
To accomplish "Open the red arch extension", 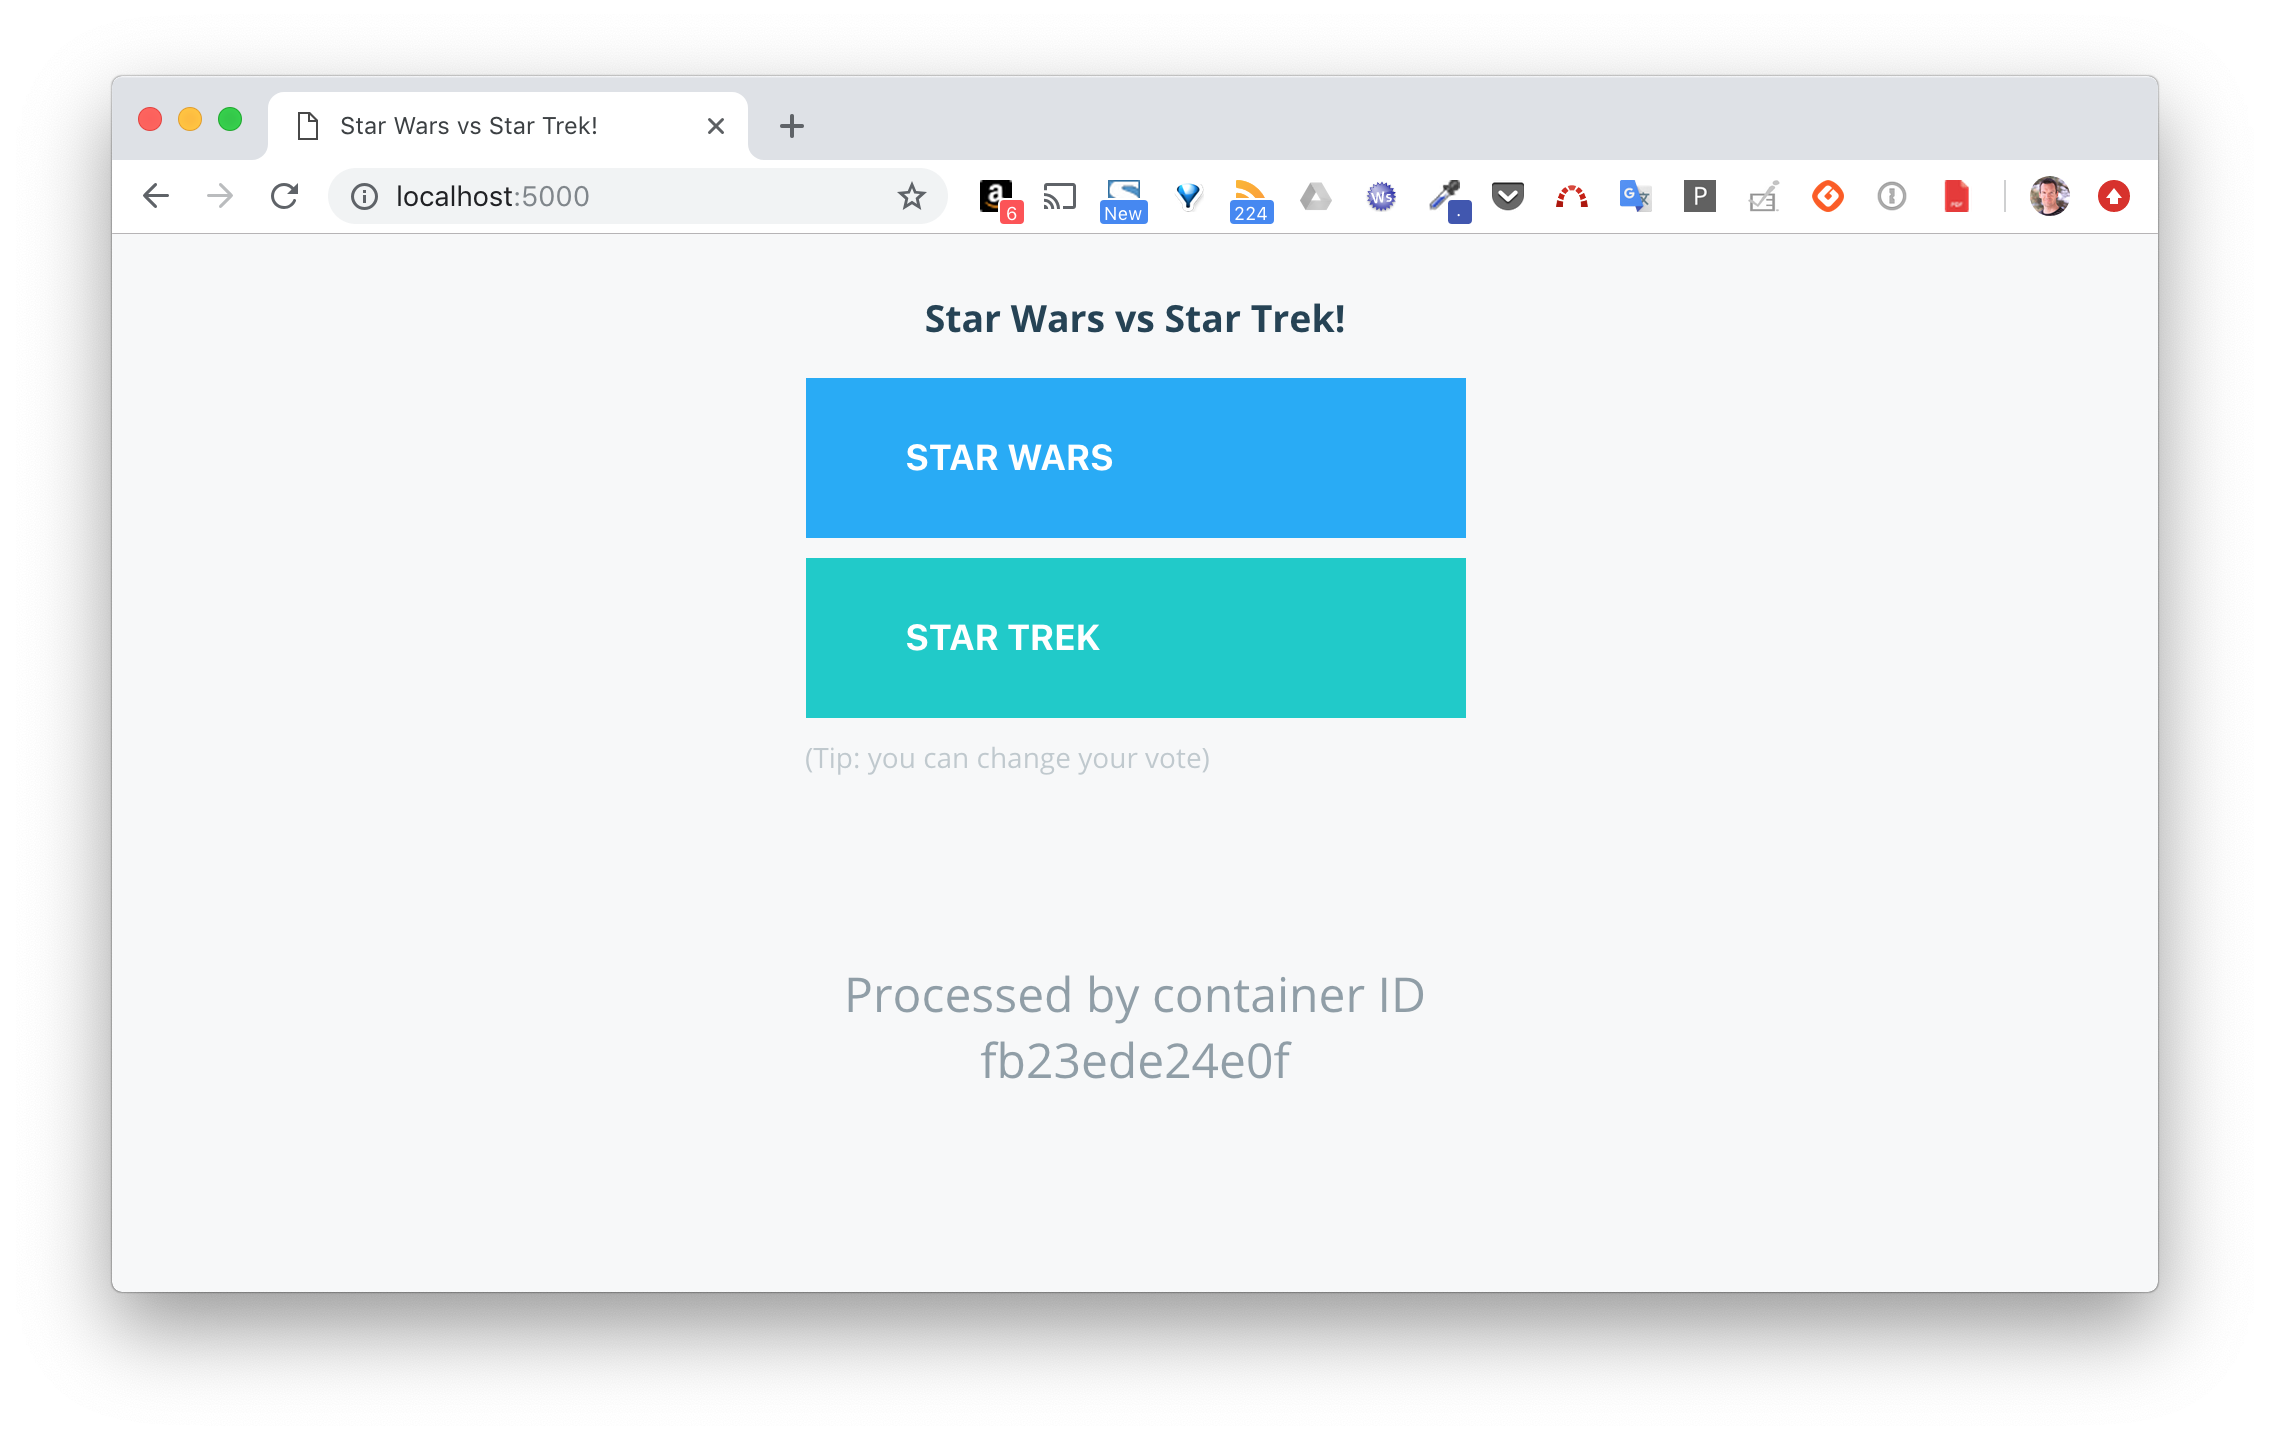I will [1572, 196].
